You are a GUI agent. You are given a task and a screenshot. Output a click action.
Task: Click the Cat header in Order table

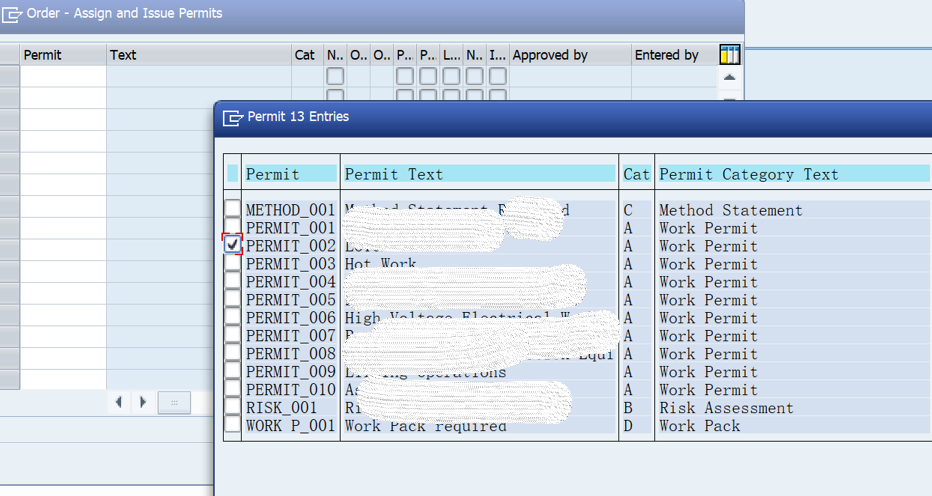tap(307, 55)
